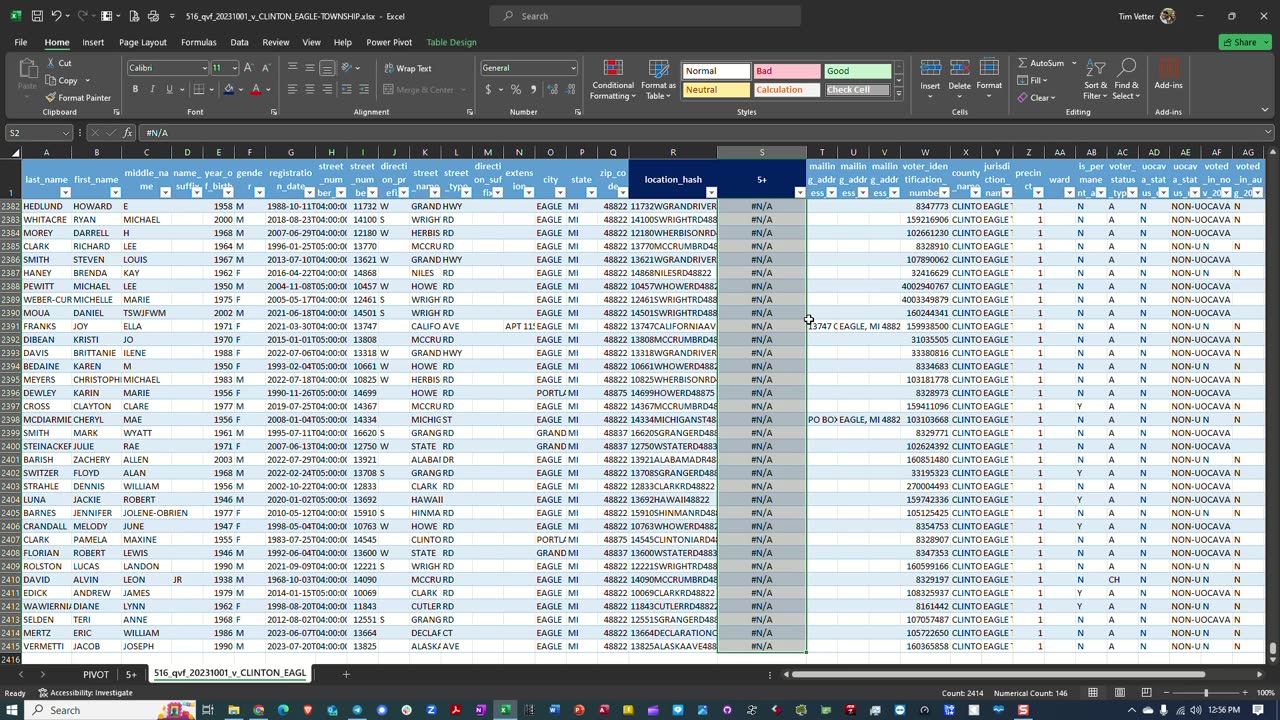This screenshot has height=720, width=1280.
Task: Toggle Center horizontal alignment
Action: click(x=310, y=89)
